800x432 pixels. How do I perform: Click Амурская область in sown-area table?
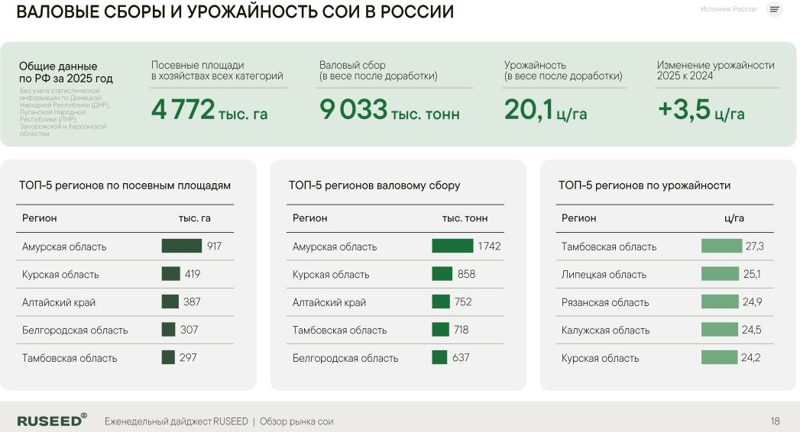pos(64,247)
